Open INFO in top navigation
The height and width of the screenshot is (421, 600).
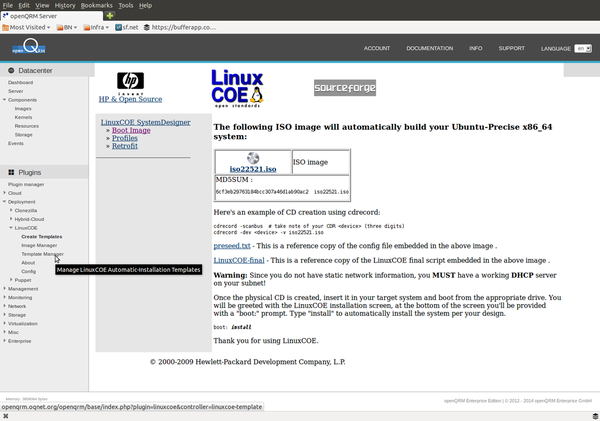476,48
